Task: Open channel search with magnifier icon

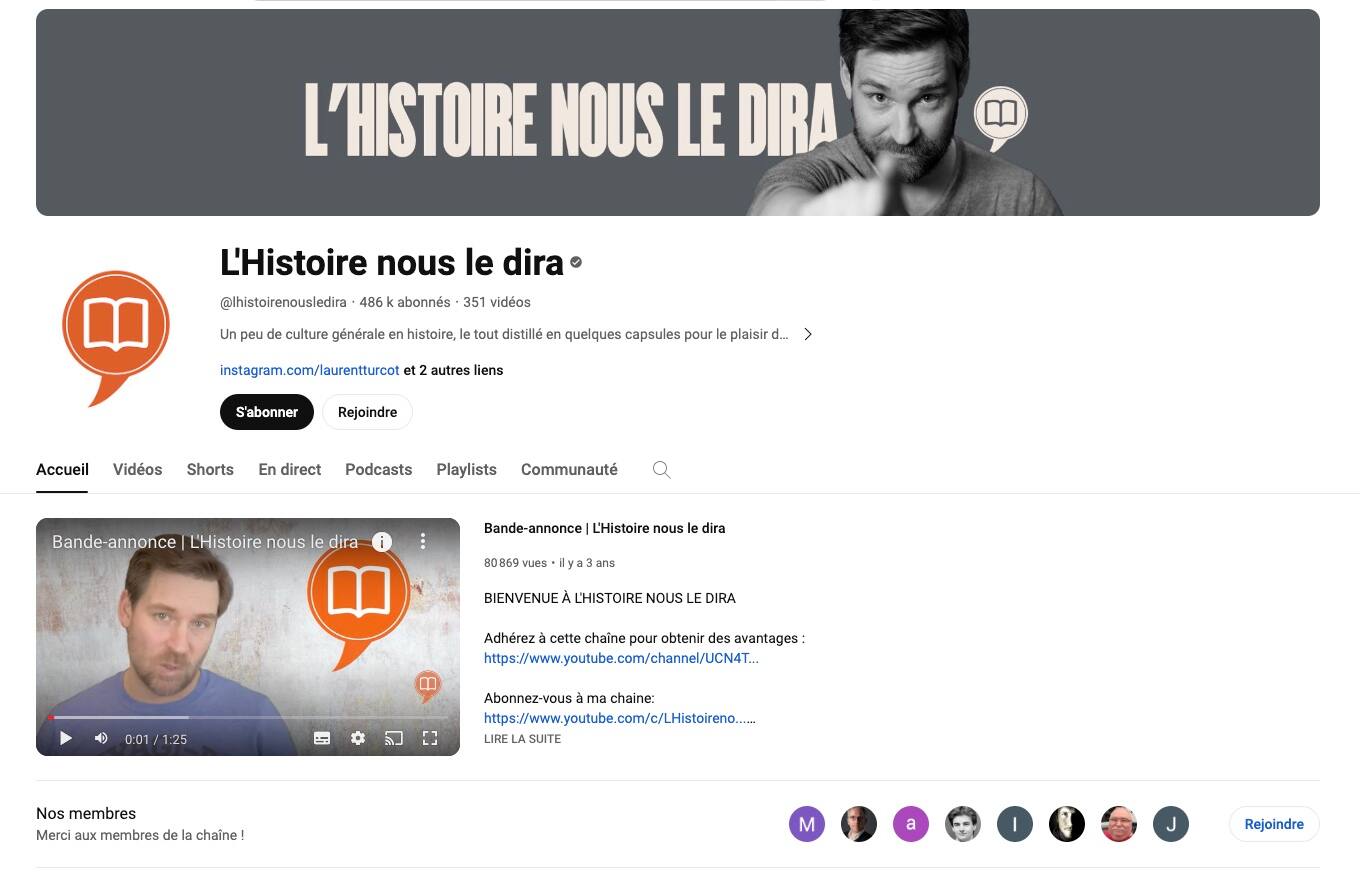Action: 661,469
